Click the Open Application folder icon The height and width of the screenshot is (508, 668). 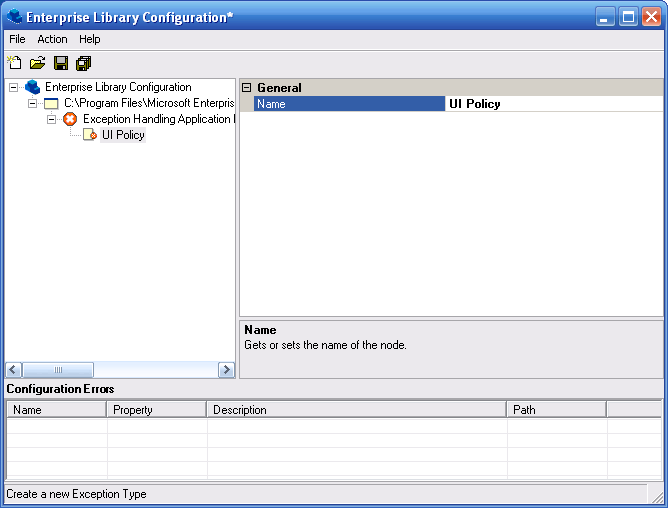37,63
